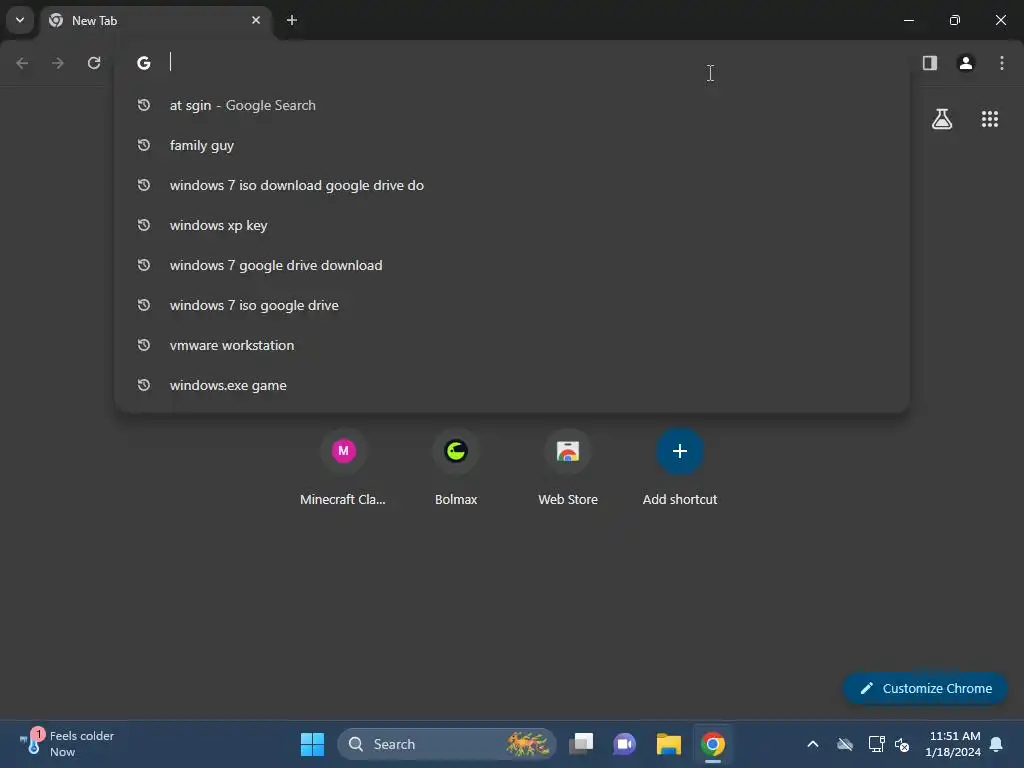Viewport: 1024px width, 768px height.
Task: Select the New Tab browser tab
Action: (157, 20)
